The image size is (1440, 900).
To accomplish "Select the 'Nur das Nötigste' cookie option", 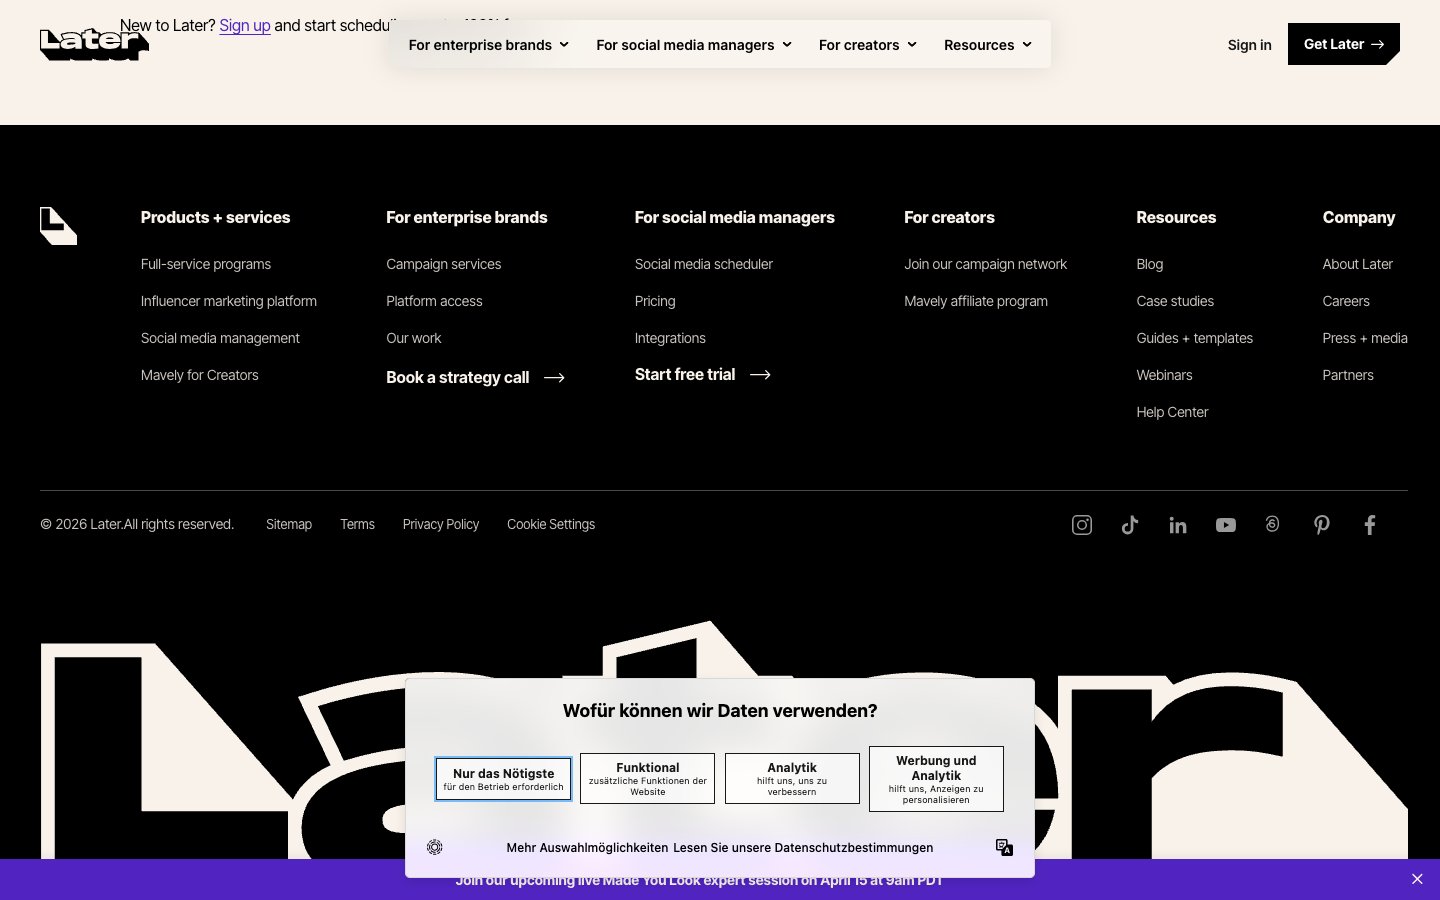I will click(503, 779).
